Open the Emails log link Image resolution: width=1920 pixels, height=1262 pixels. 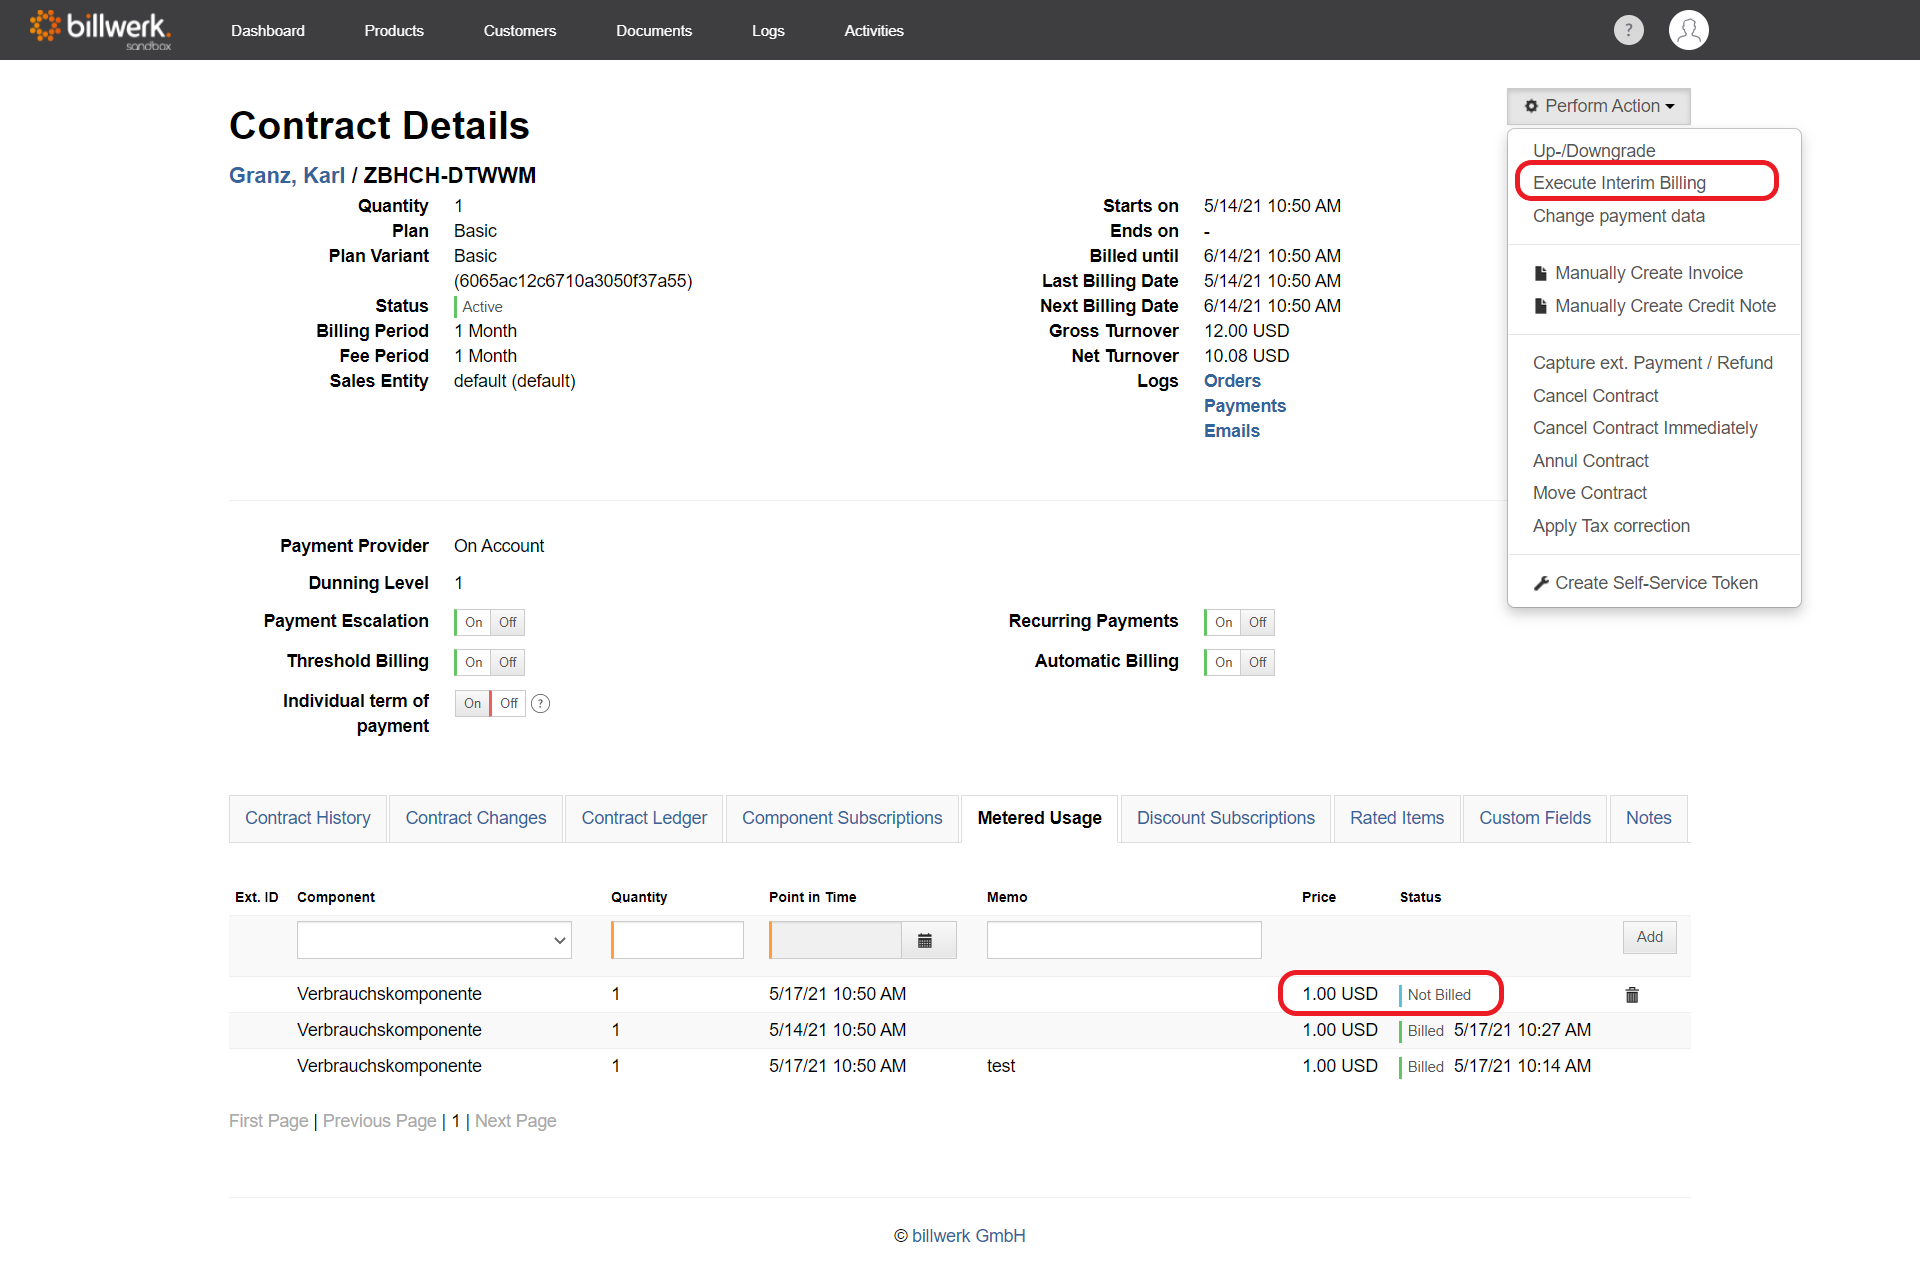1232,431
